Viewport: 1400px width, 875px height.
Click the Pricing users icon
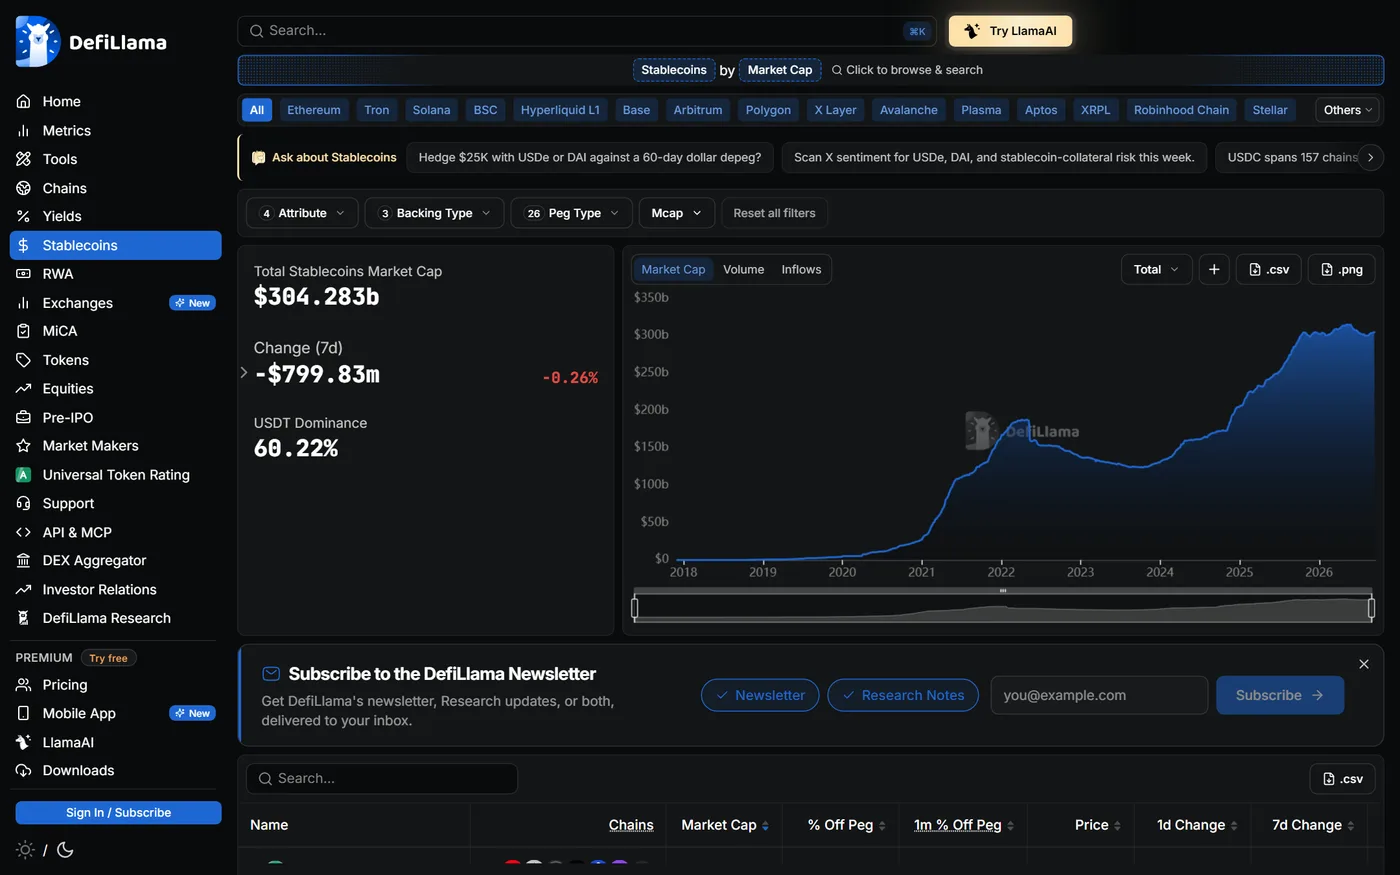pos(23,685)
